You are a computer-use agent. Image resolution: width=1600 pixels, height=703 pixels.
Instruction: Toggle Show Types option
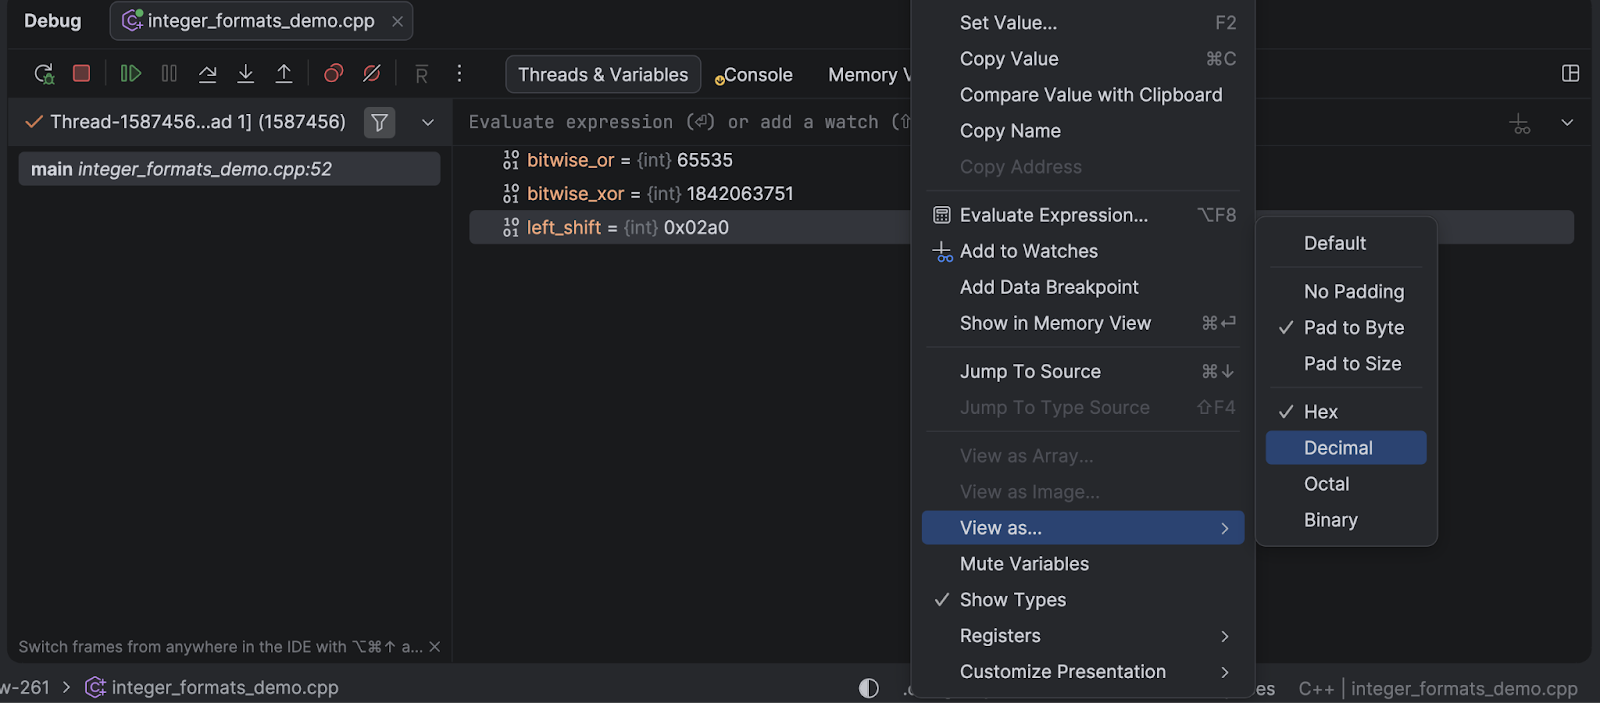(x=1012, y=600)
